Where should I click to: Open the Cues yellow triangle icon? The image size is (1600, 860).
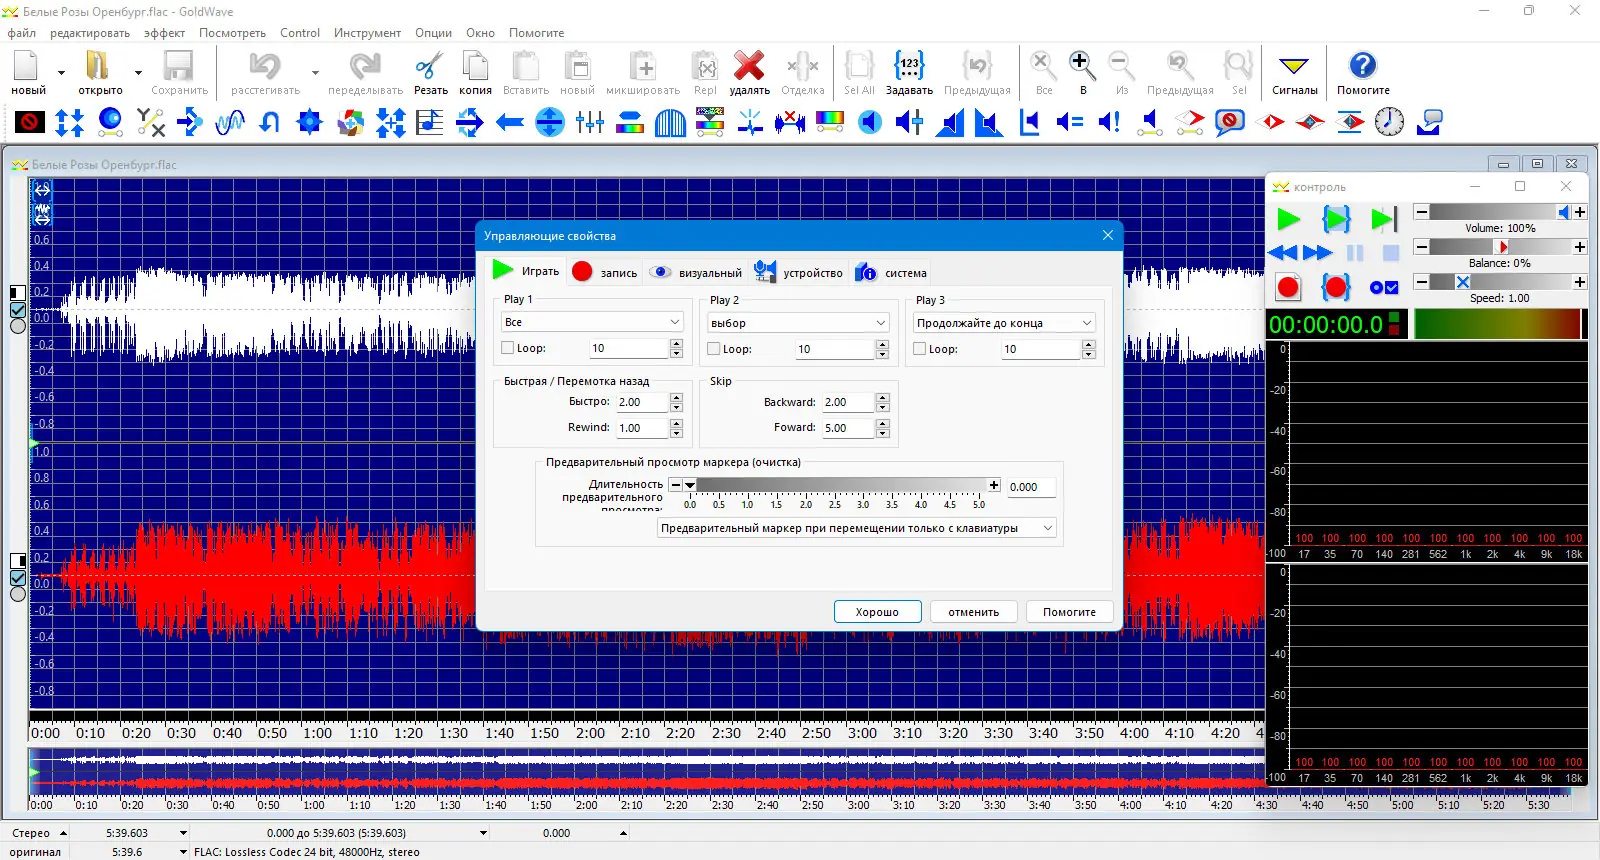[1294, 67]
